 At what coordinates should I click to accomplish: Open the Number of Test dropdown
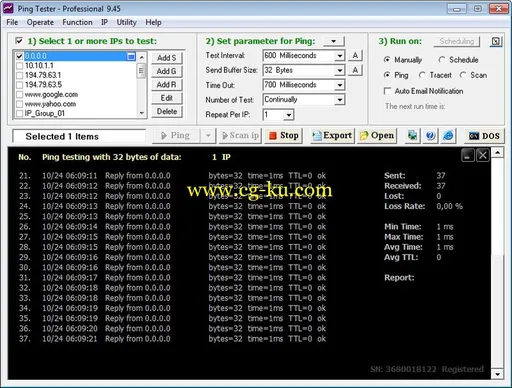click(x=340, y=100)
